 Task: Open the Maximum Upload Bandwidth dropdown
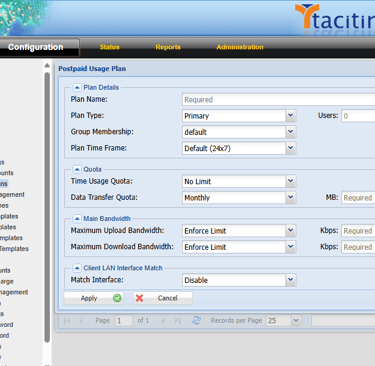291,231
